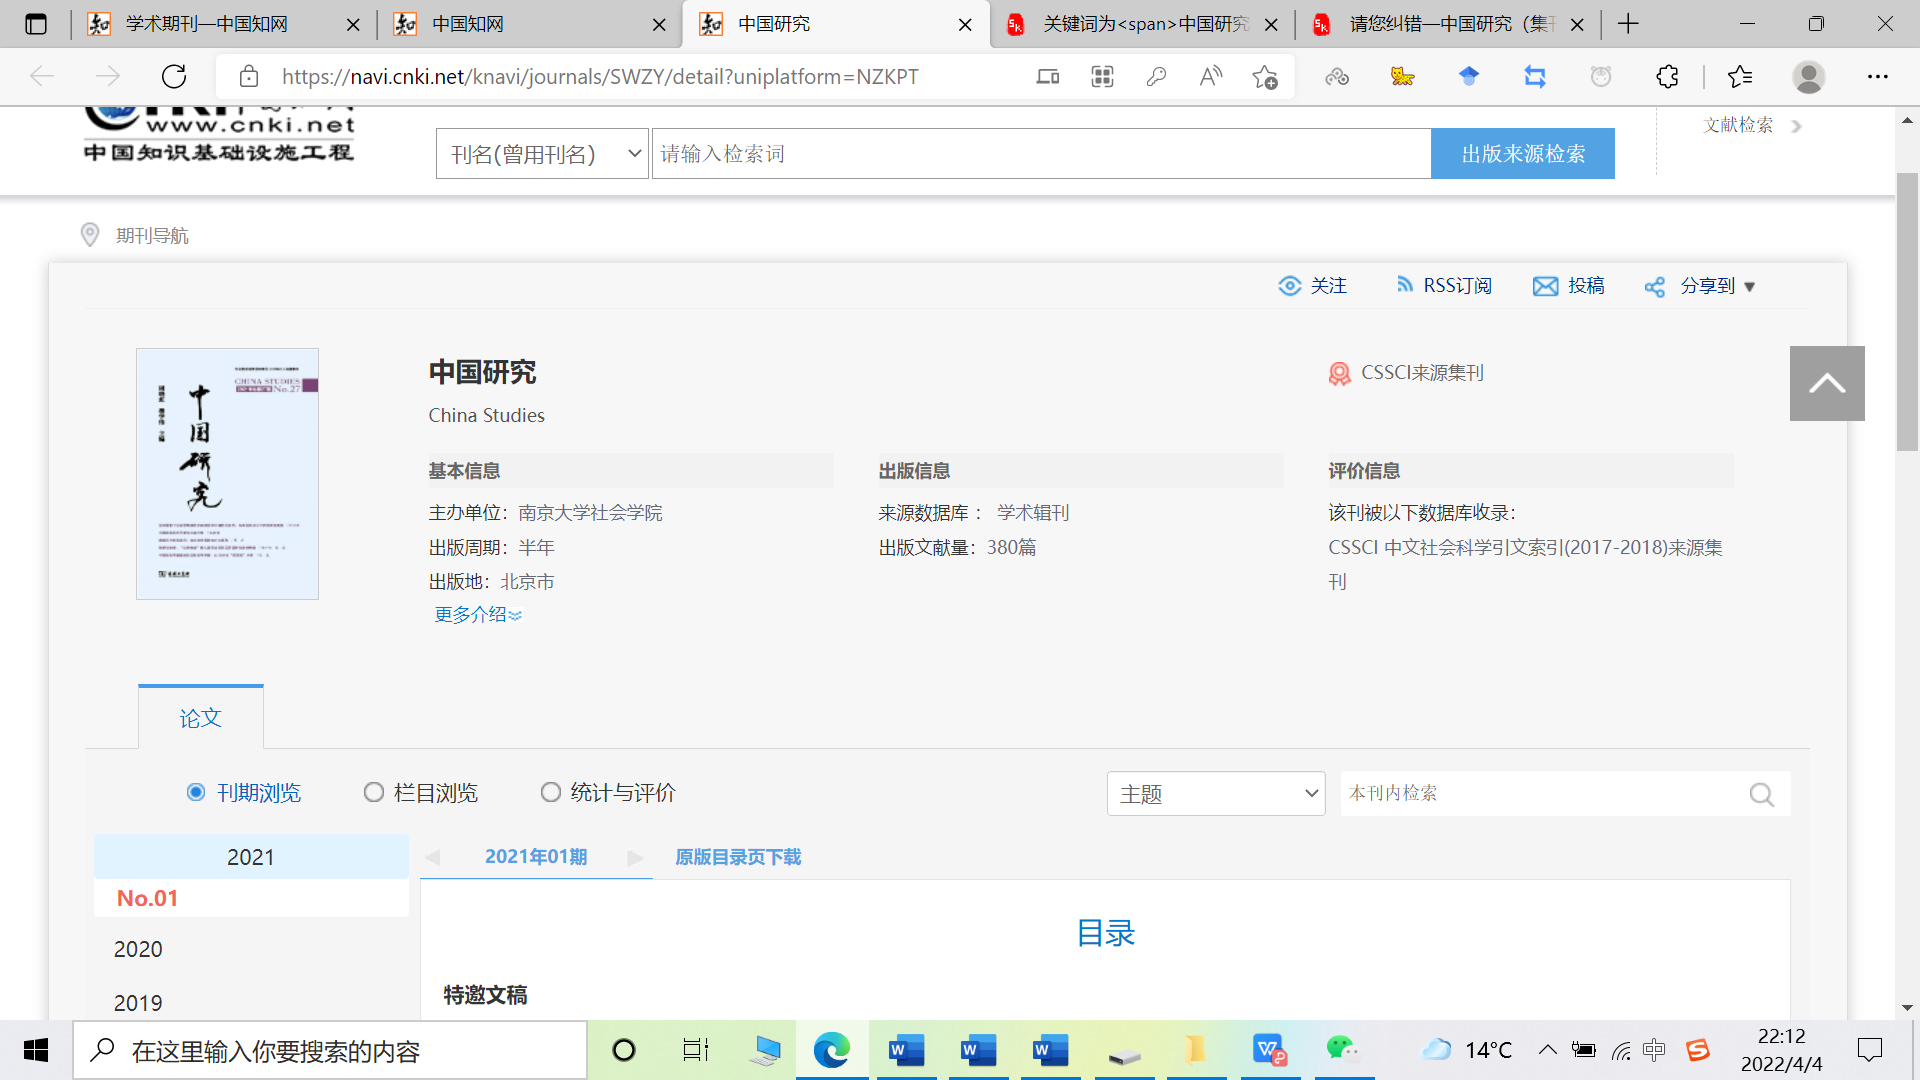Click the browser address bar URL
The image size is (1920, 1080).
pyautogui.click(x=600, y=77)
